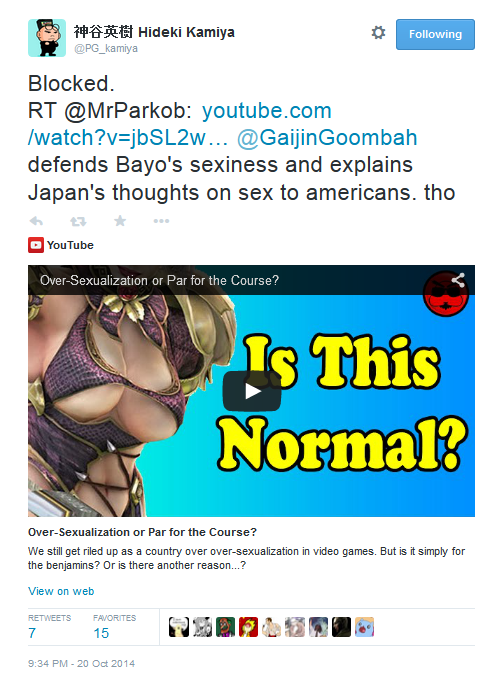This screenshot has height=689, width=500.
Task: Open the more options ellipsis icon
Action: coord(161,221)
